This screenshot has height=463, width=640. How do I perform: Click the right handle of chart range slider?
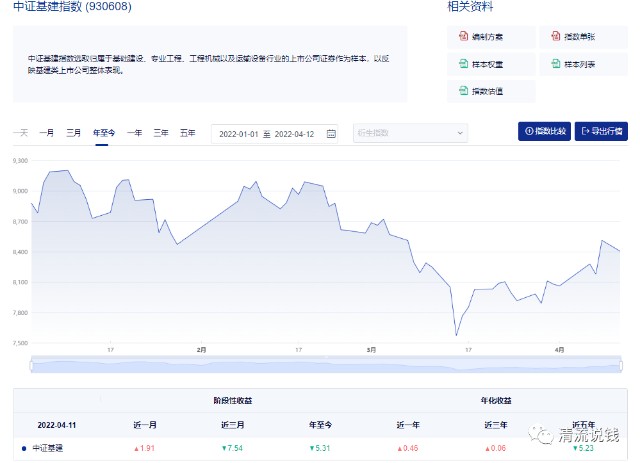click(620, 365)
